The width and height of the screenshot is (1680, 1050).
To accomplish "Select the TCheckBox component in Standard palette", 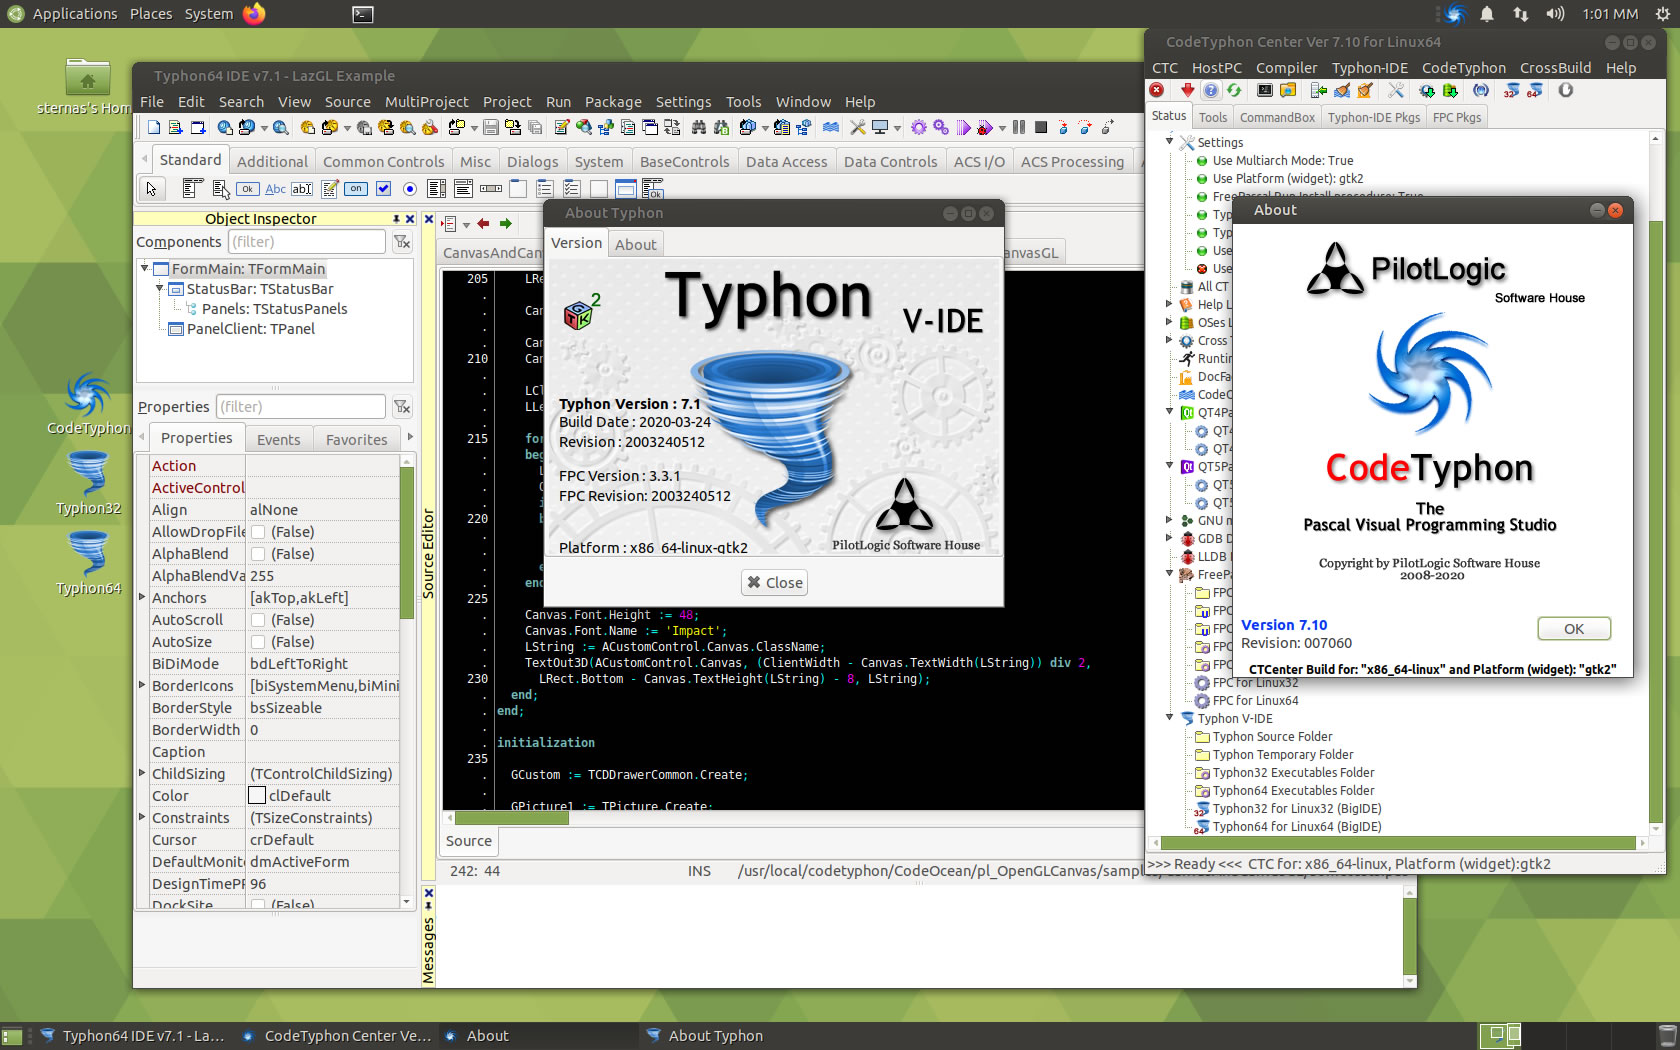I will coord(383,188).
